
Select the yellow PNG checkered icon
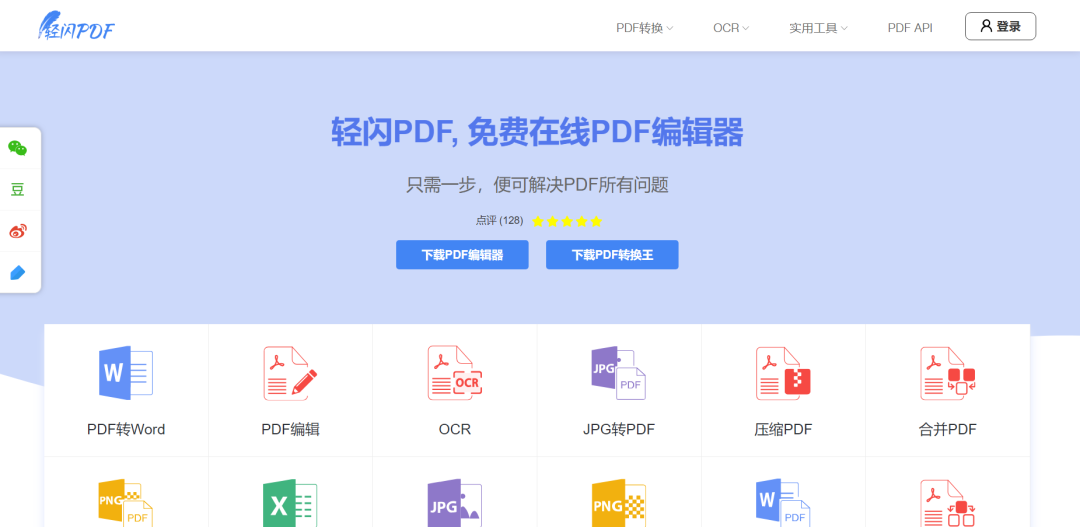point(619,503)
